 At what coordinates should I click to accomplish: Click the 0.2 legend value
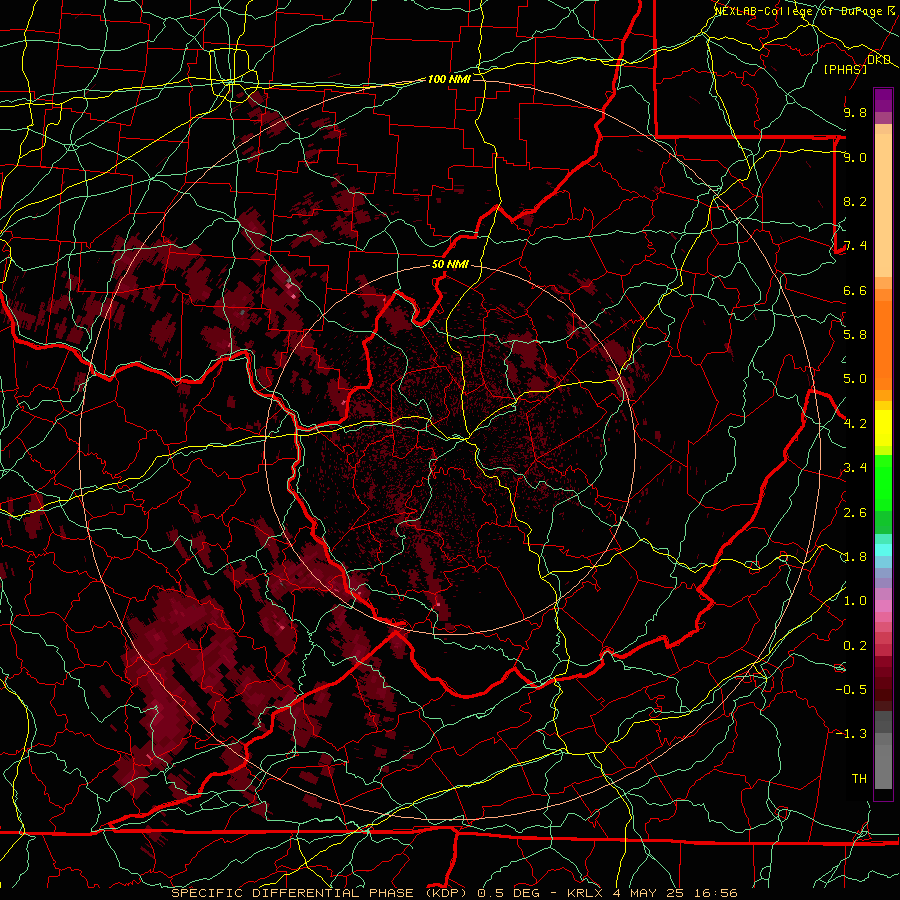[x=855, y=646]
